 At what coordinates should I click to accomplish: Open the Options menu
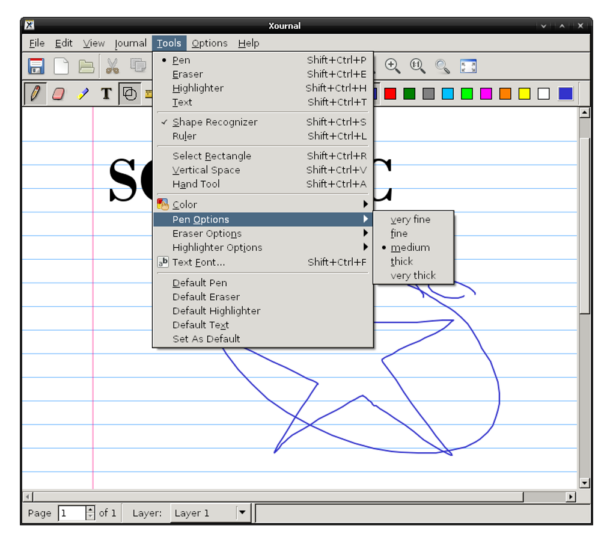(209, 43)
